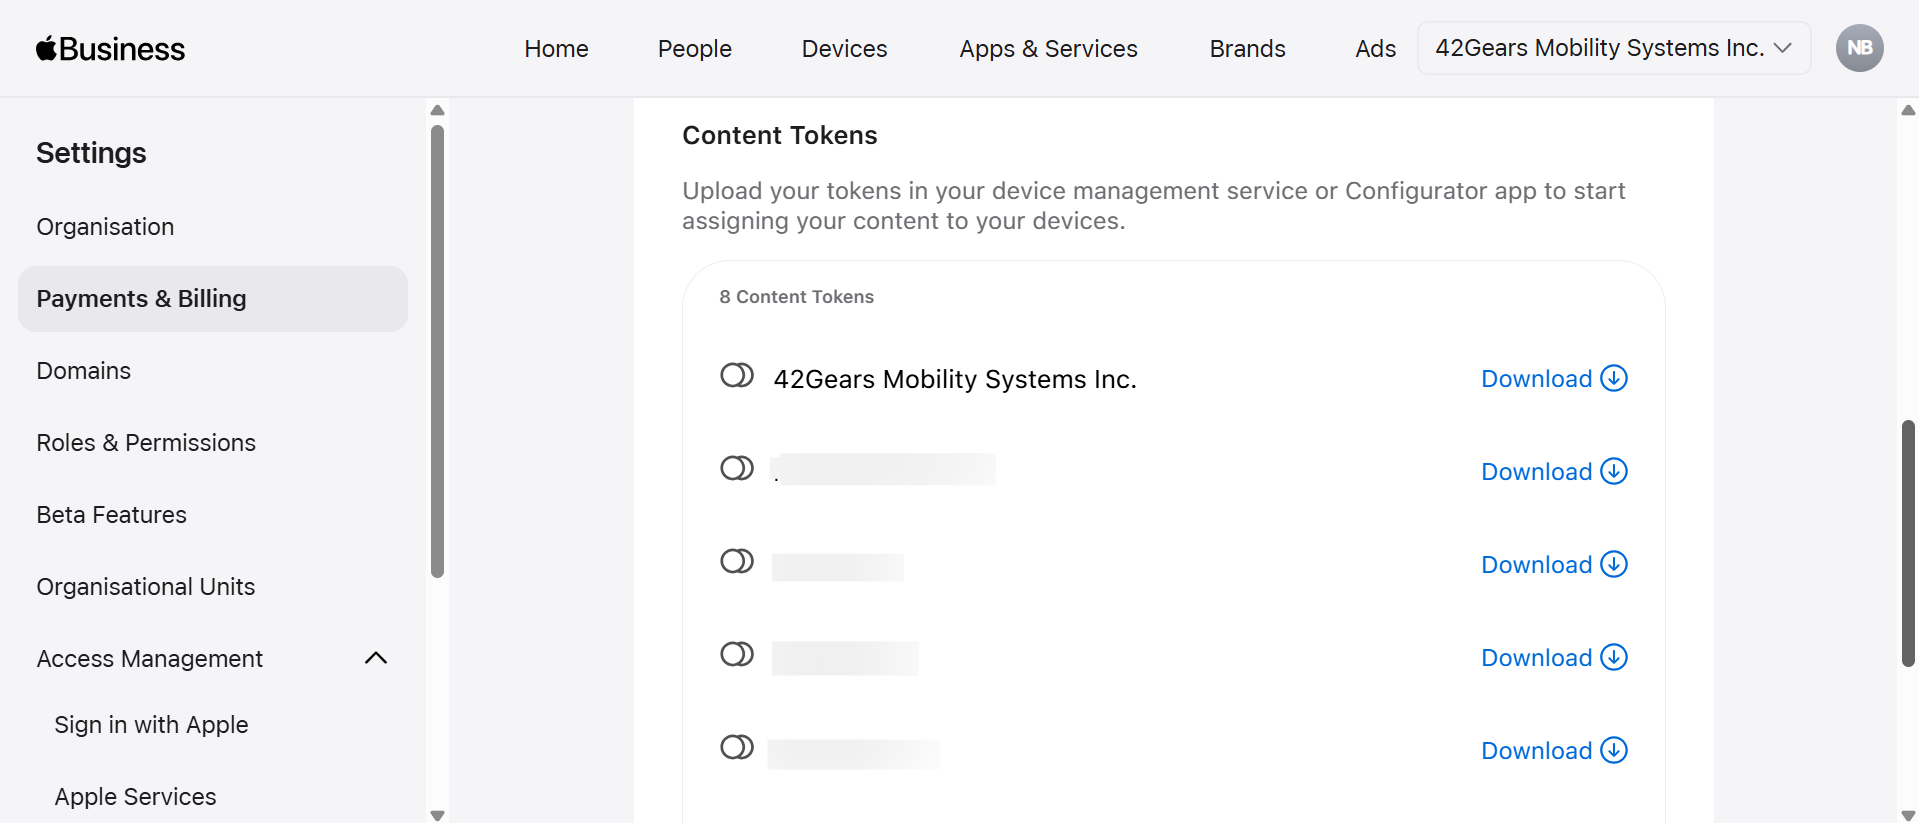1919x823 pixels.
Task: Click the fourth content token's overlapping-circles icon
Action: [737, 654]
